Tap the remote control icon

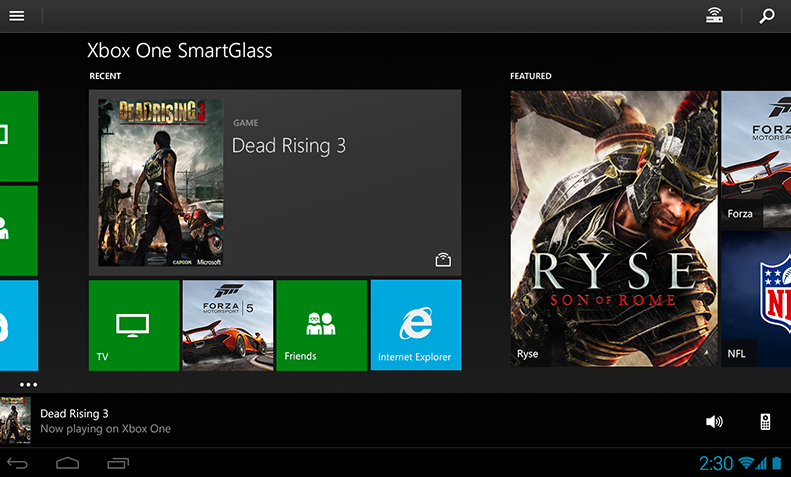point(765,422)
